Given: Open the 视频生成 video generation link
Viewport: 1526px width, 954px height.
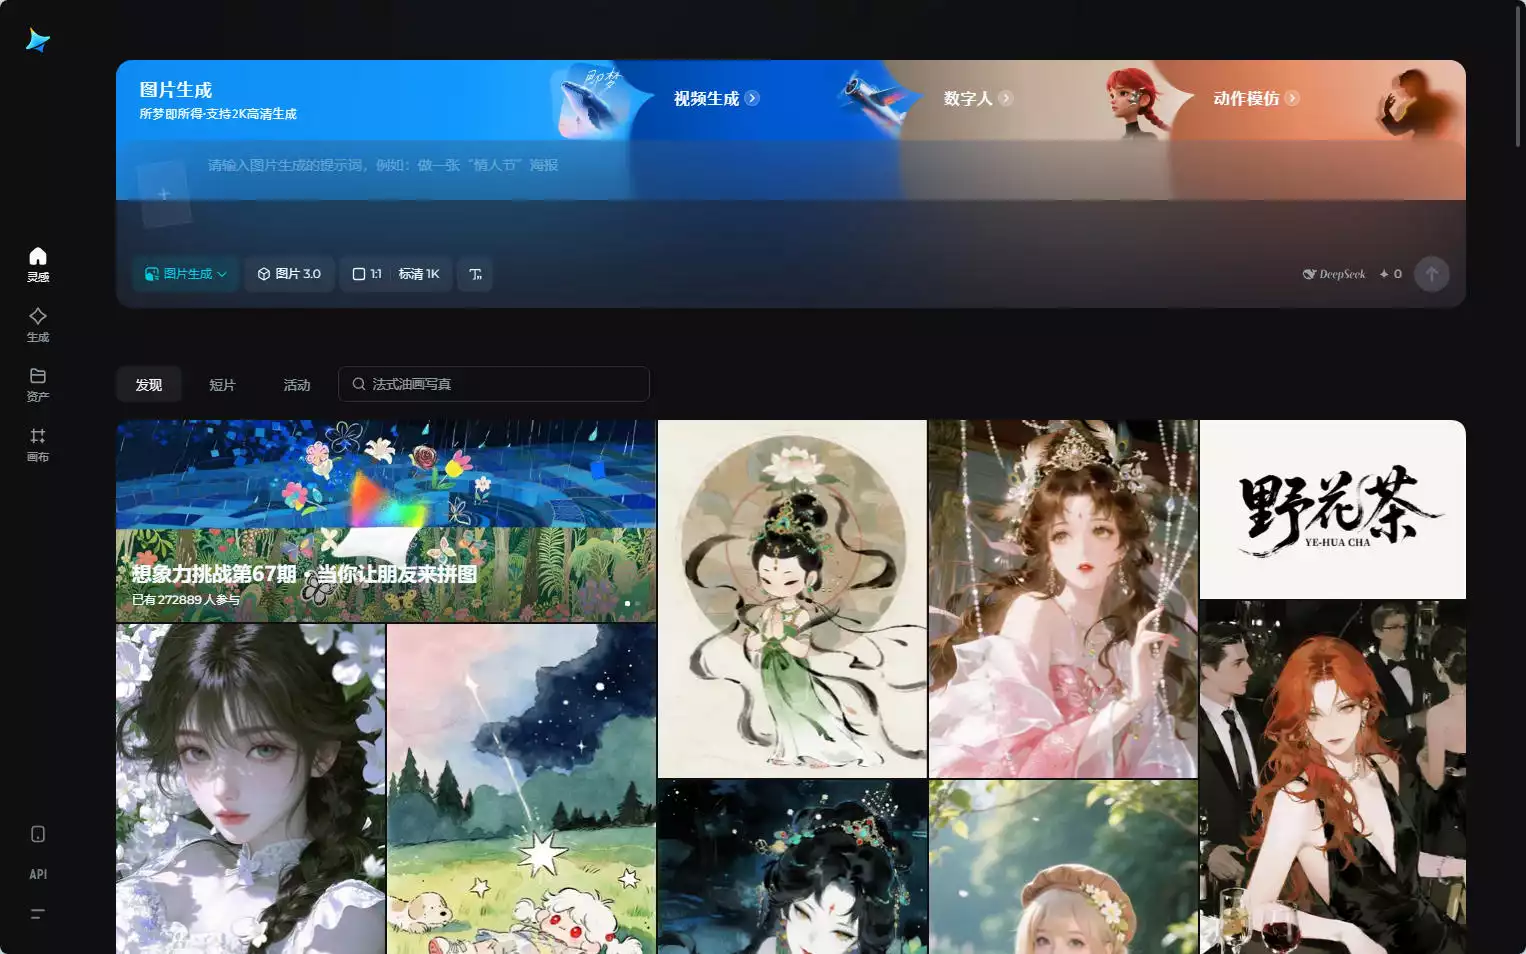Looking at the screenshot, I should pyautogui.click(x=713, y=98).
